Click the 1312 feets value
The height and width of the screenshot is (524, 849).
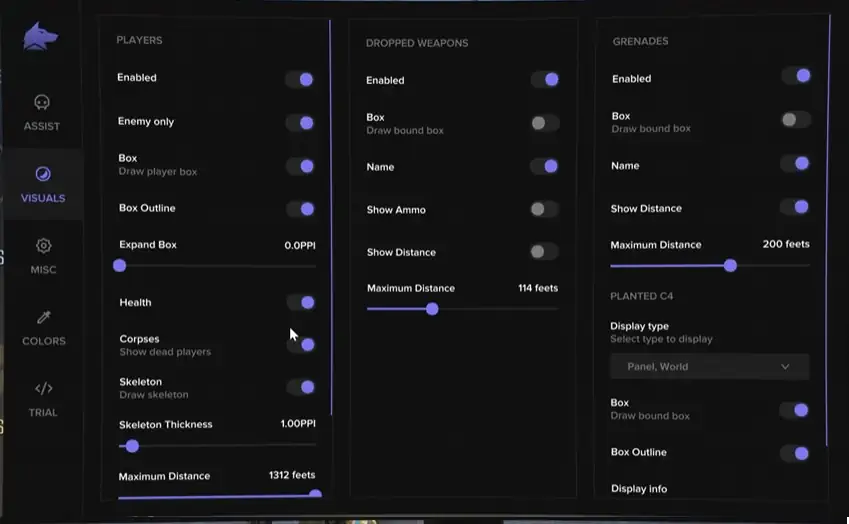292,475
